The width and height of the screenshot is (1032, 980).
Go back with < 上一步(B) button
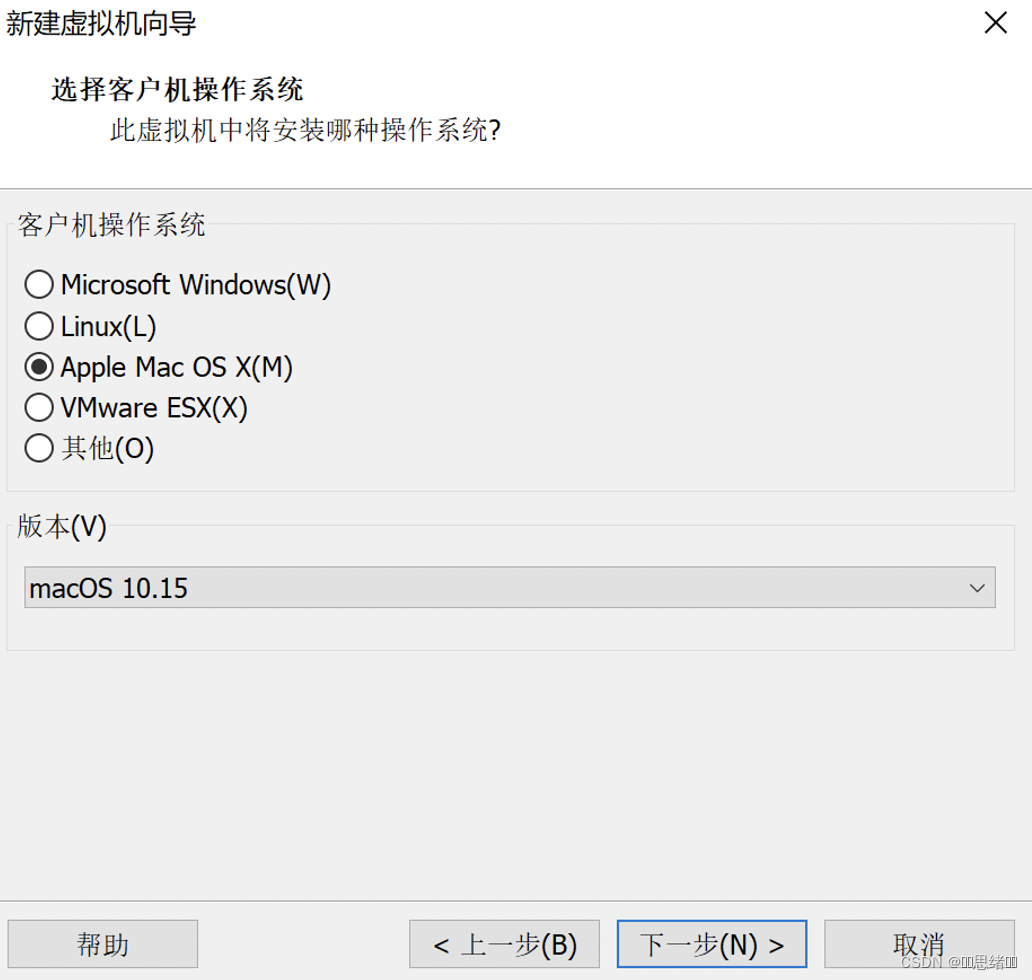504,944
